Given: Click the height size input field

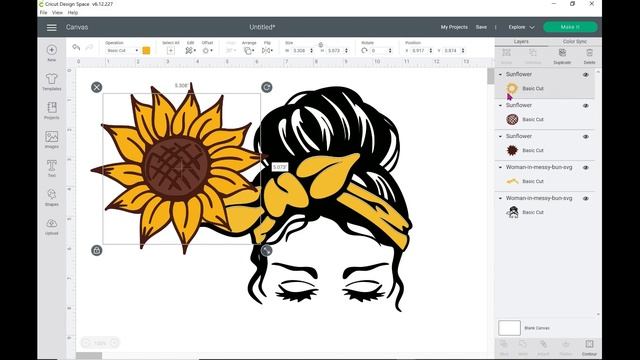Looking at the screenshot, I should (336, 51).
